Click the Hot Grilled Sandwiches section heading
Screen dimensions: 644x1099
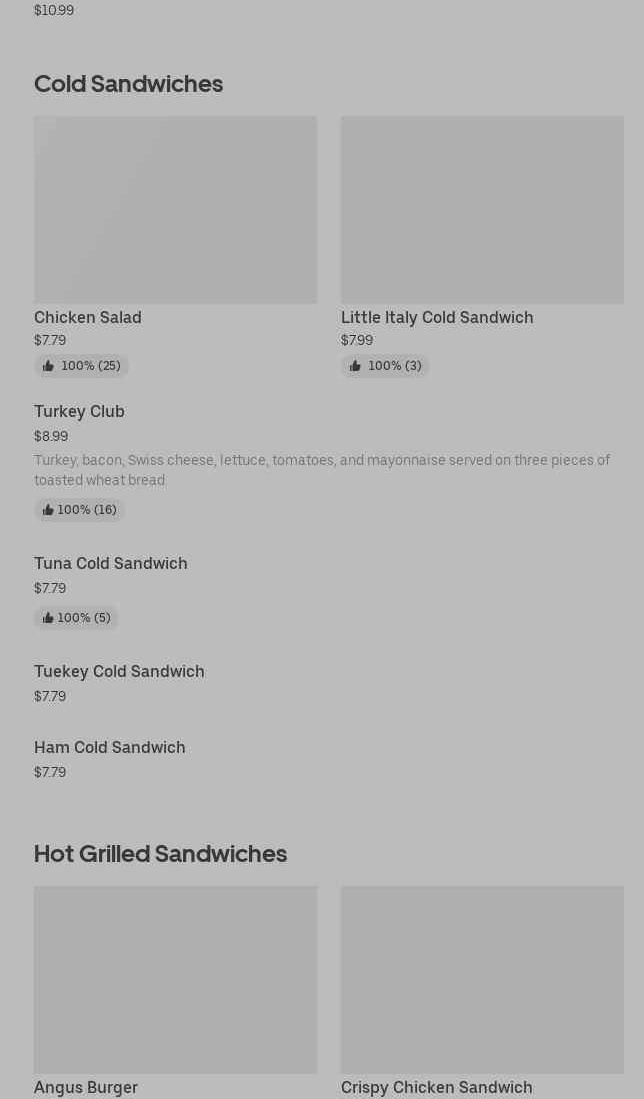[x=160, y=853]
